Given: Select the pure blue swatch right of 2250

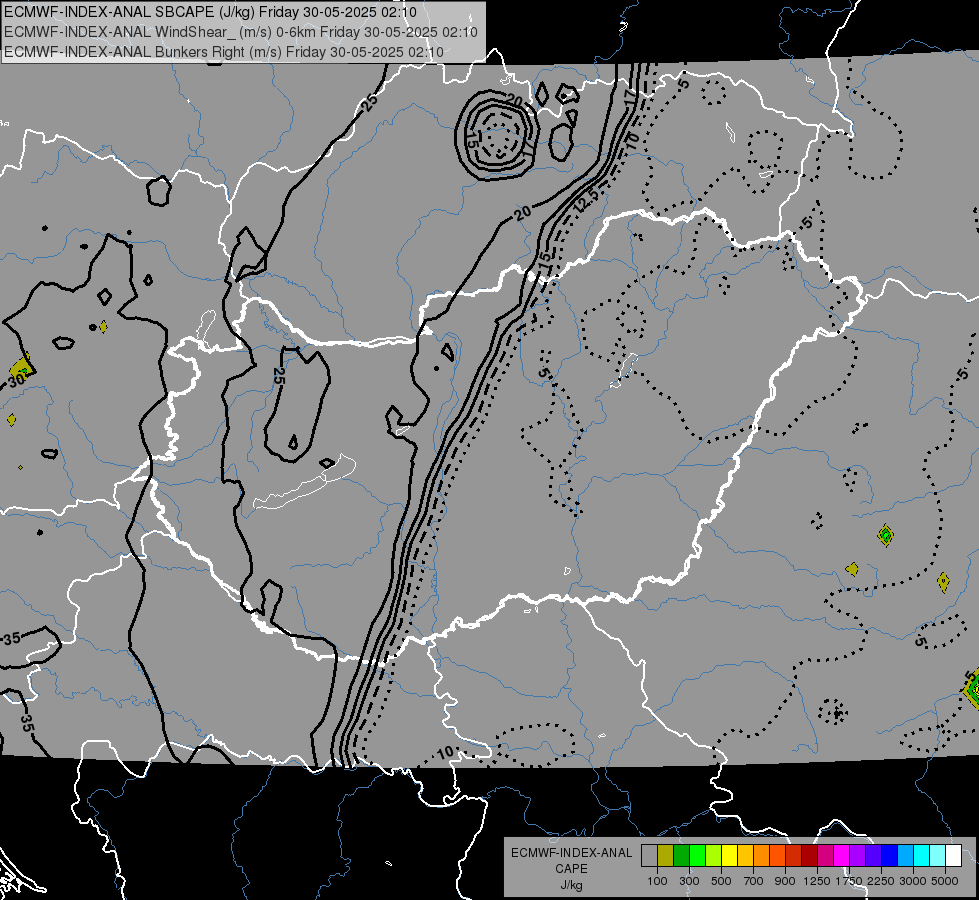Looking at the screenshot, I should click(x=890, y=856).
